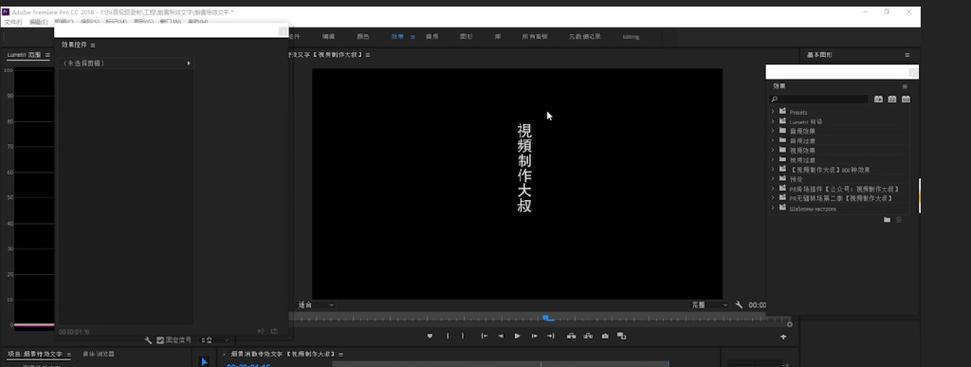Expand the Lumetri presets folder
The height and width of the screenshot is (367, 971).
[773, 121]
